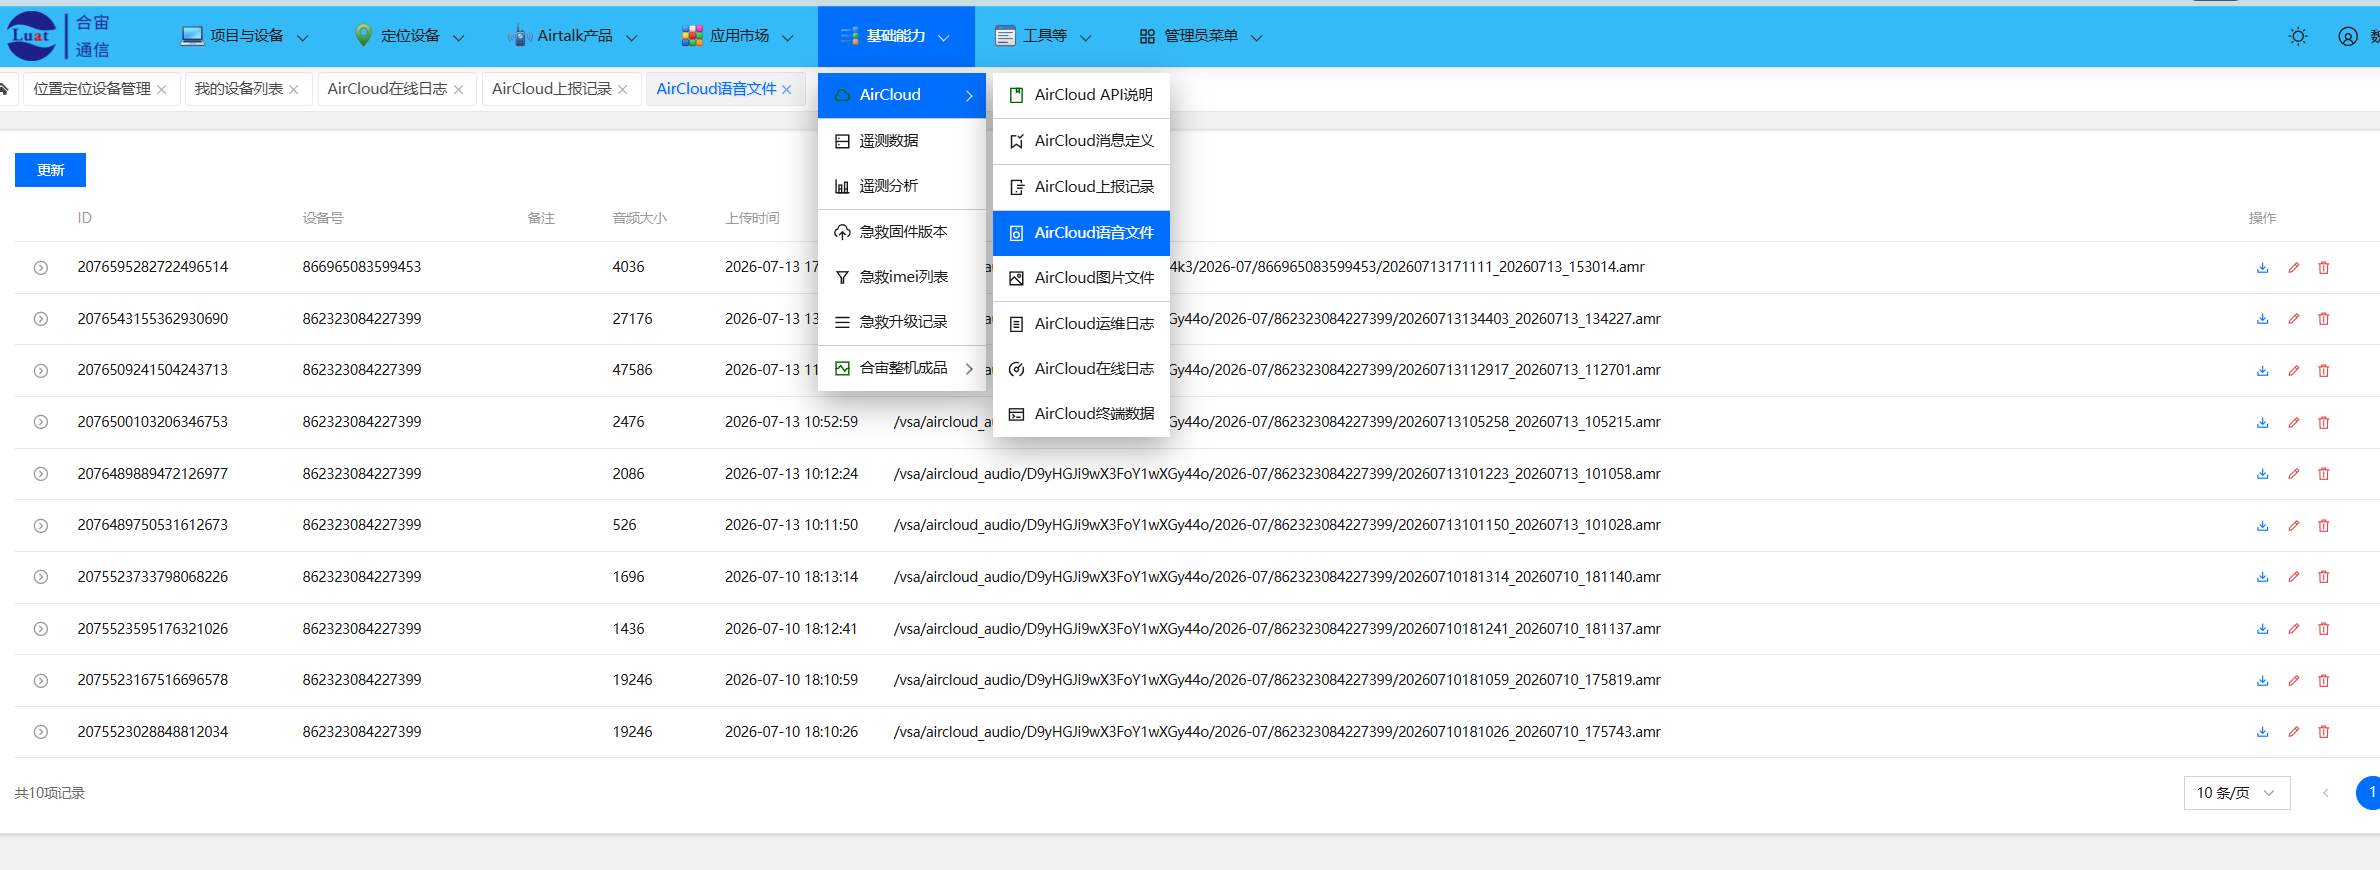This screenshot has height=870, width=2380.
Task: Download the audio file with ID 2076595282722496514
Action: click(x=2262, y=268)
